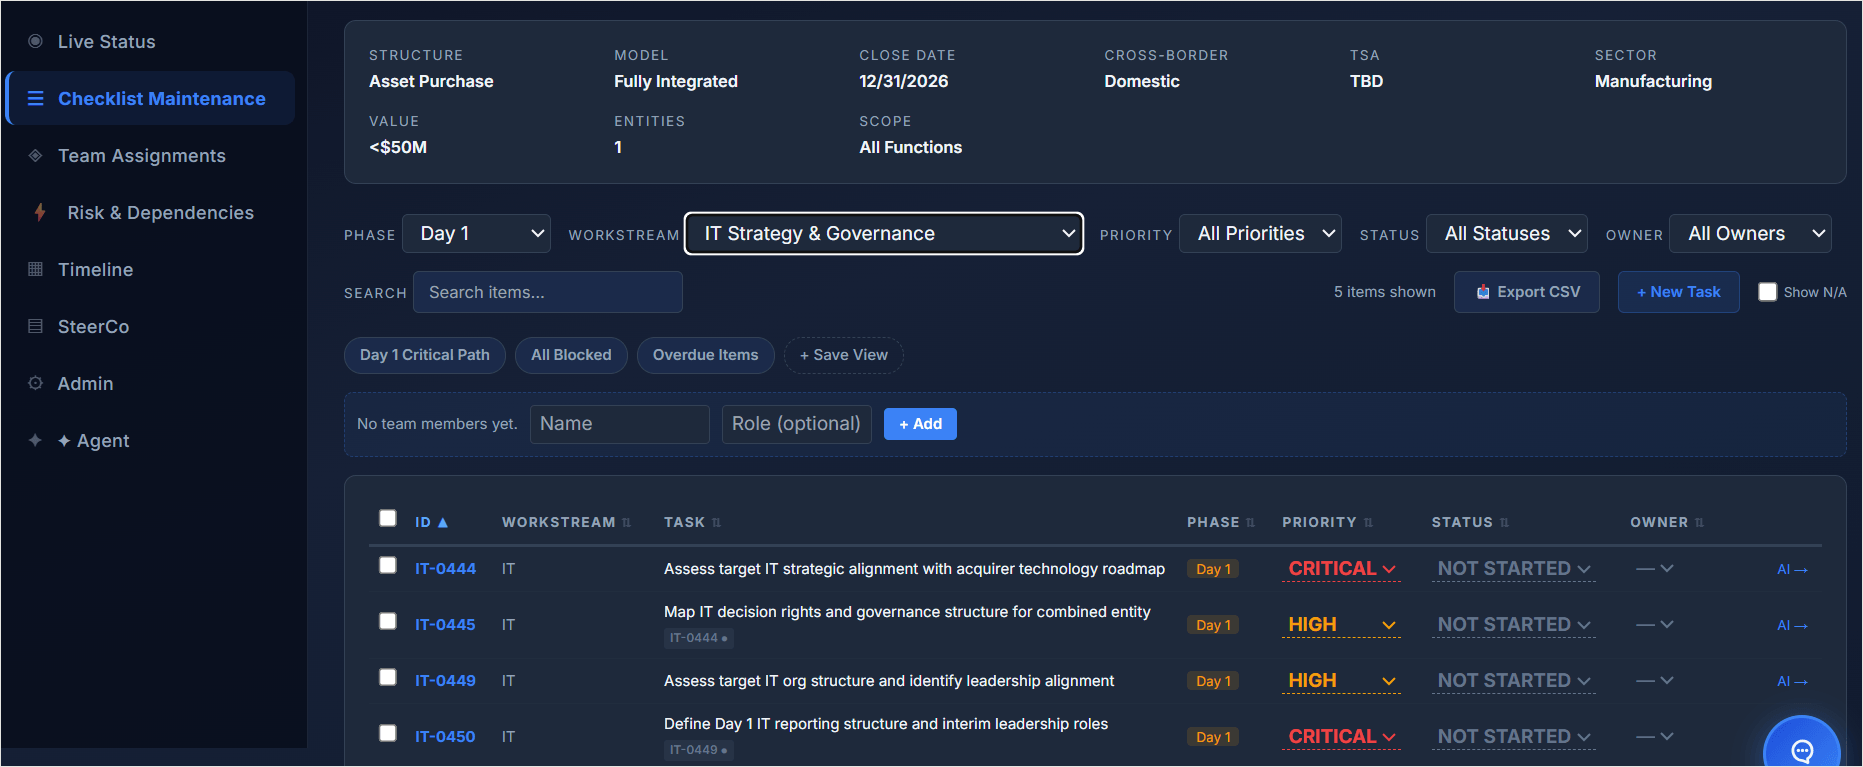Screen dimensions: 1863x767
Task: Click the SteerCo sidebar icon
Action: (x=35, y=326)
